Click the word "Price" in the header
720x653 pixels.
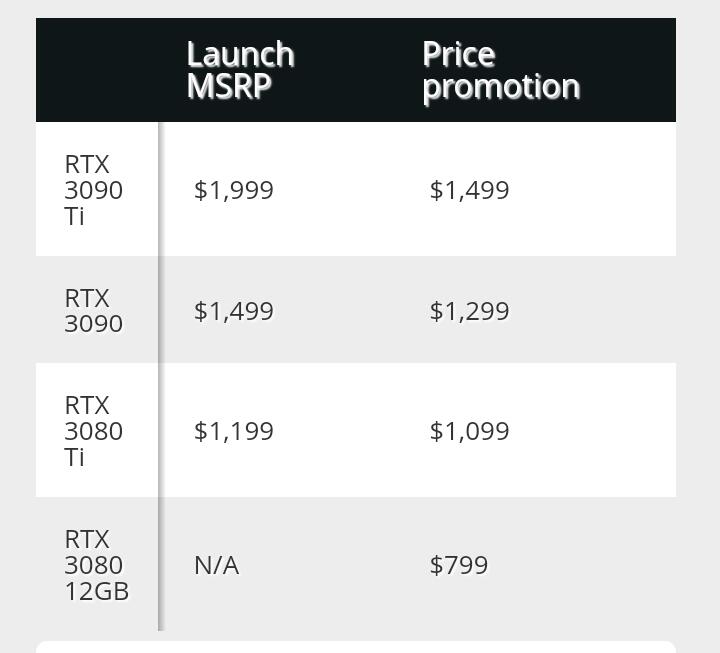click(459, 54)
